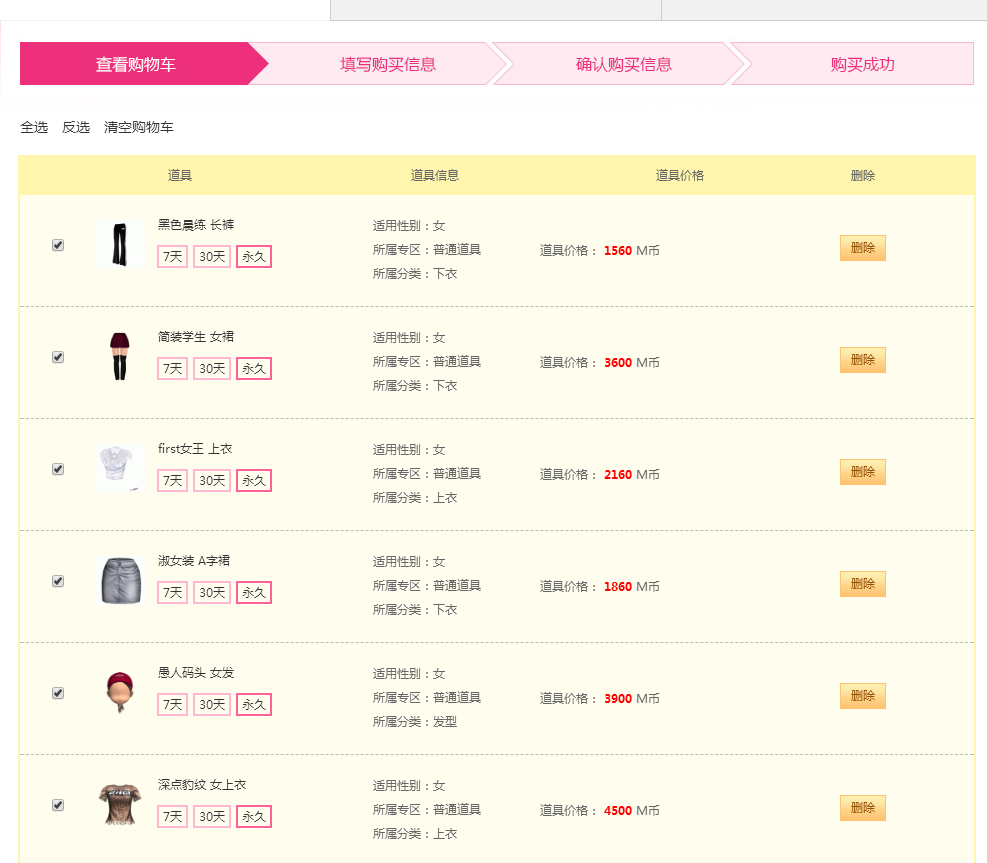Remove 深点豹纹 女上衣 with 删除 button
The image size is (987, 863).
(x=862, y=808)
